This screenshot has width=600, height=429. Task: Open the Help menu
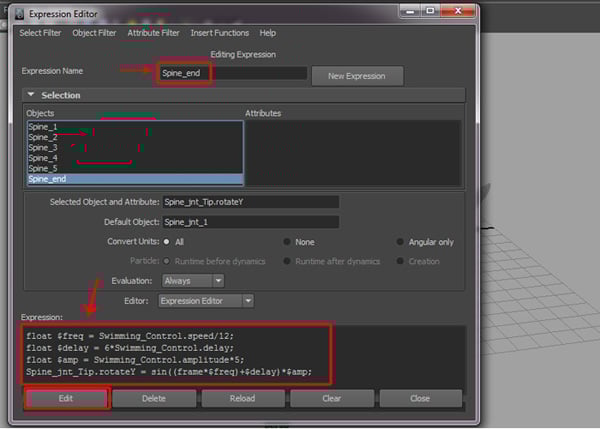pyautogui.click(x=267, y=33)
